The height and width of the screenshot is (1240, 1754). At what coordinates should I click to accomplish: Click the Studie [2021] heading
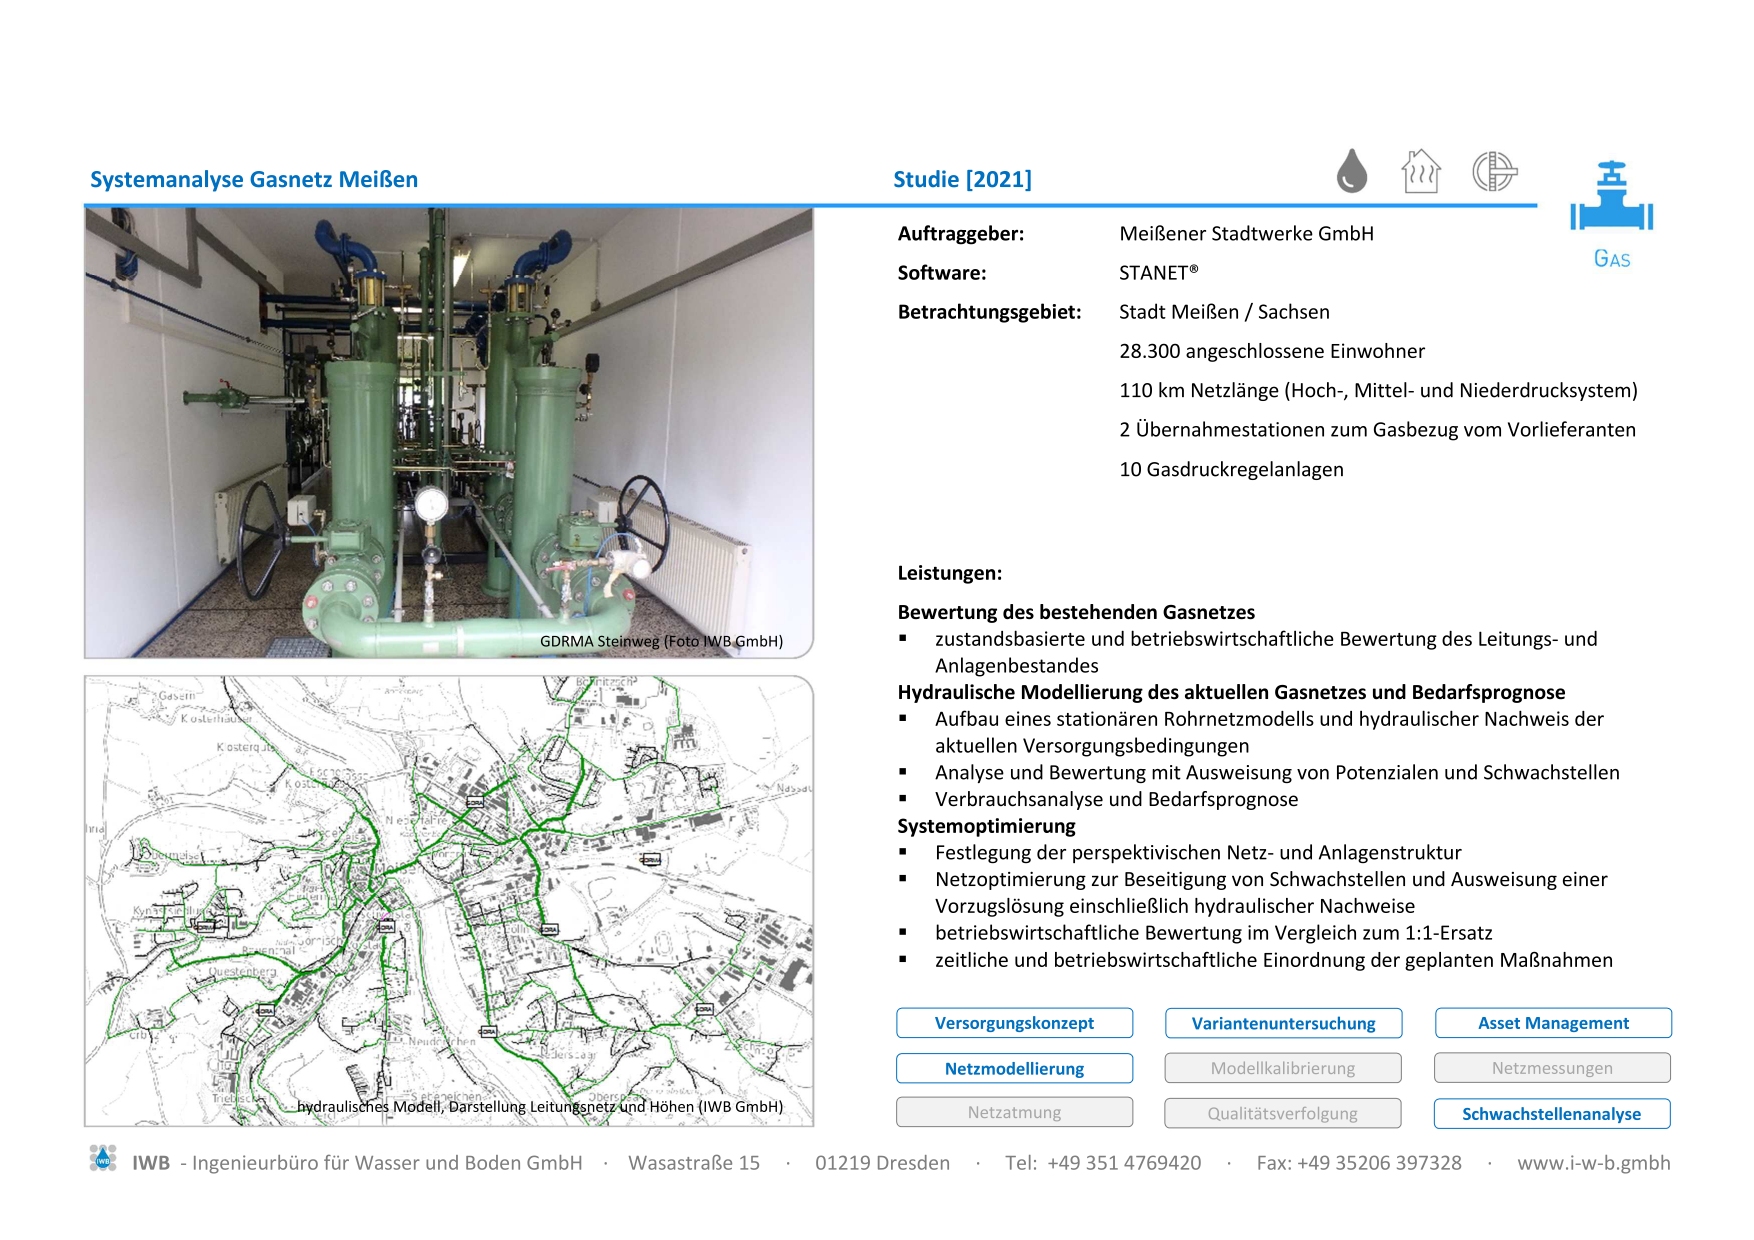962,180
